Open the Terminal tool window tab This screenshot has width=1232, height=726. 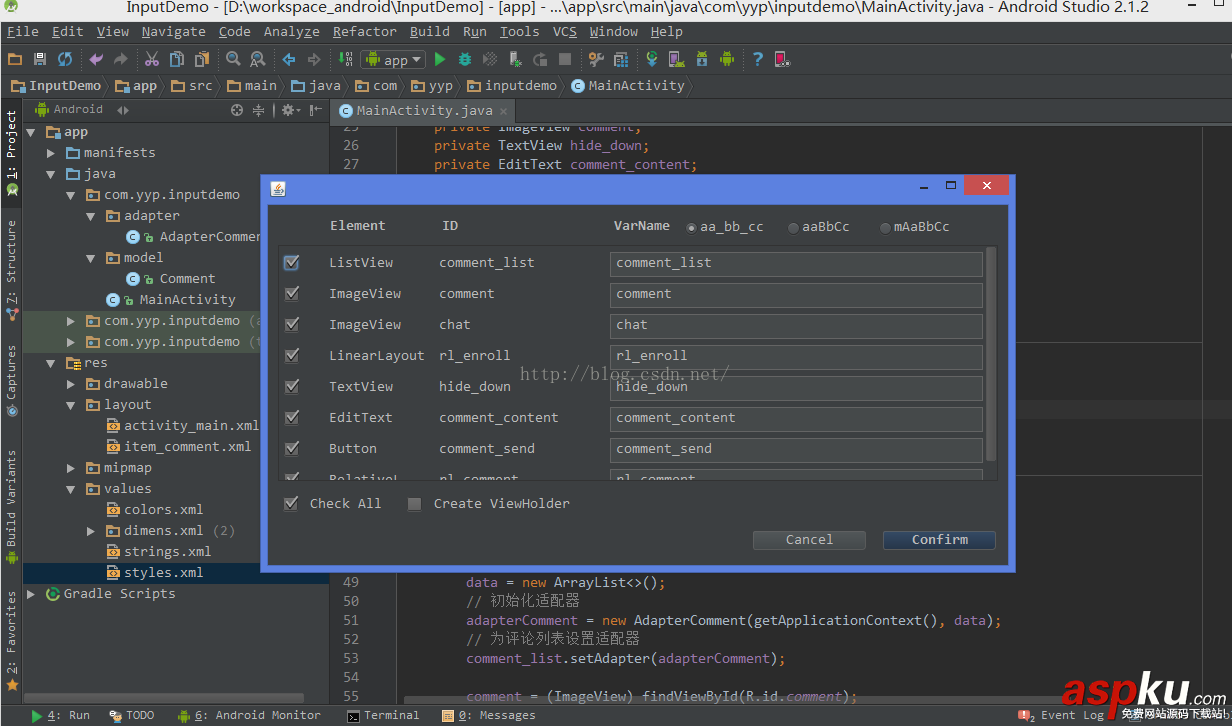383,715
